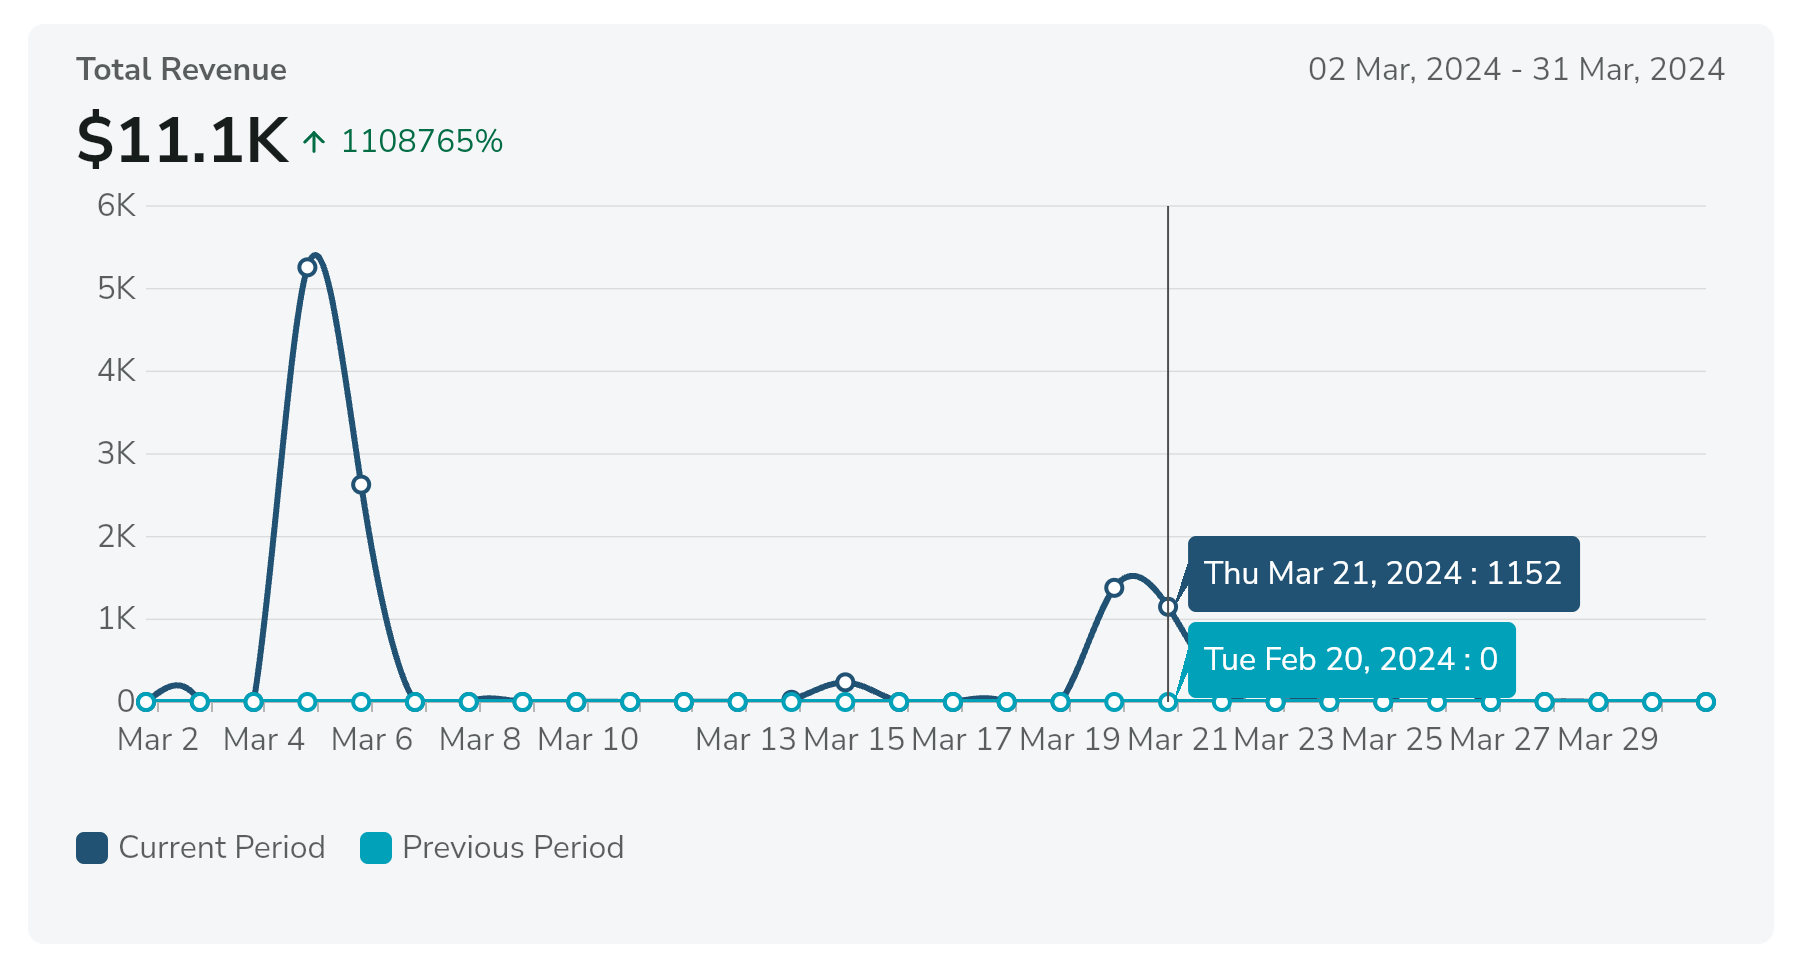1796x968 pixels.
Task: Click the Tue Feb 20, 2024 tooltip
Action: [1351, 660]
